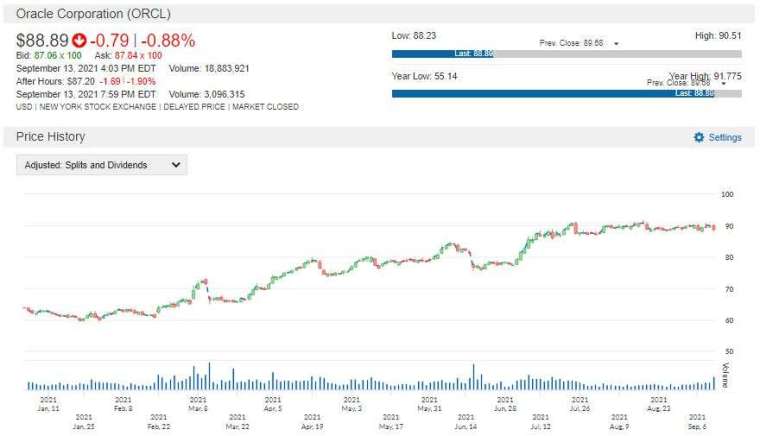Click the 50 price axis label

(729, 351)
